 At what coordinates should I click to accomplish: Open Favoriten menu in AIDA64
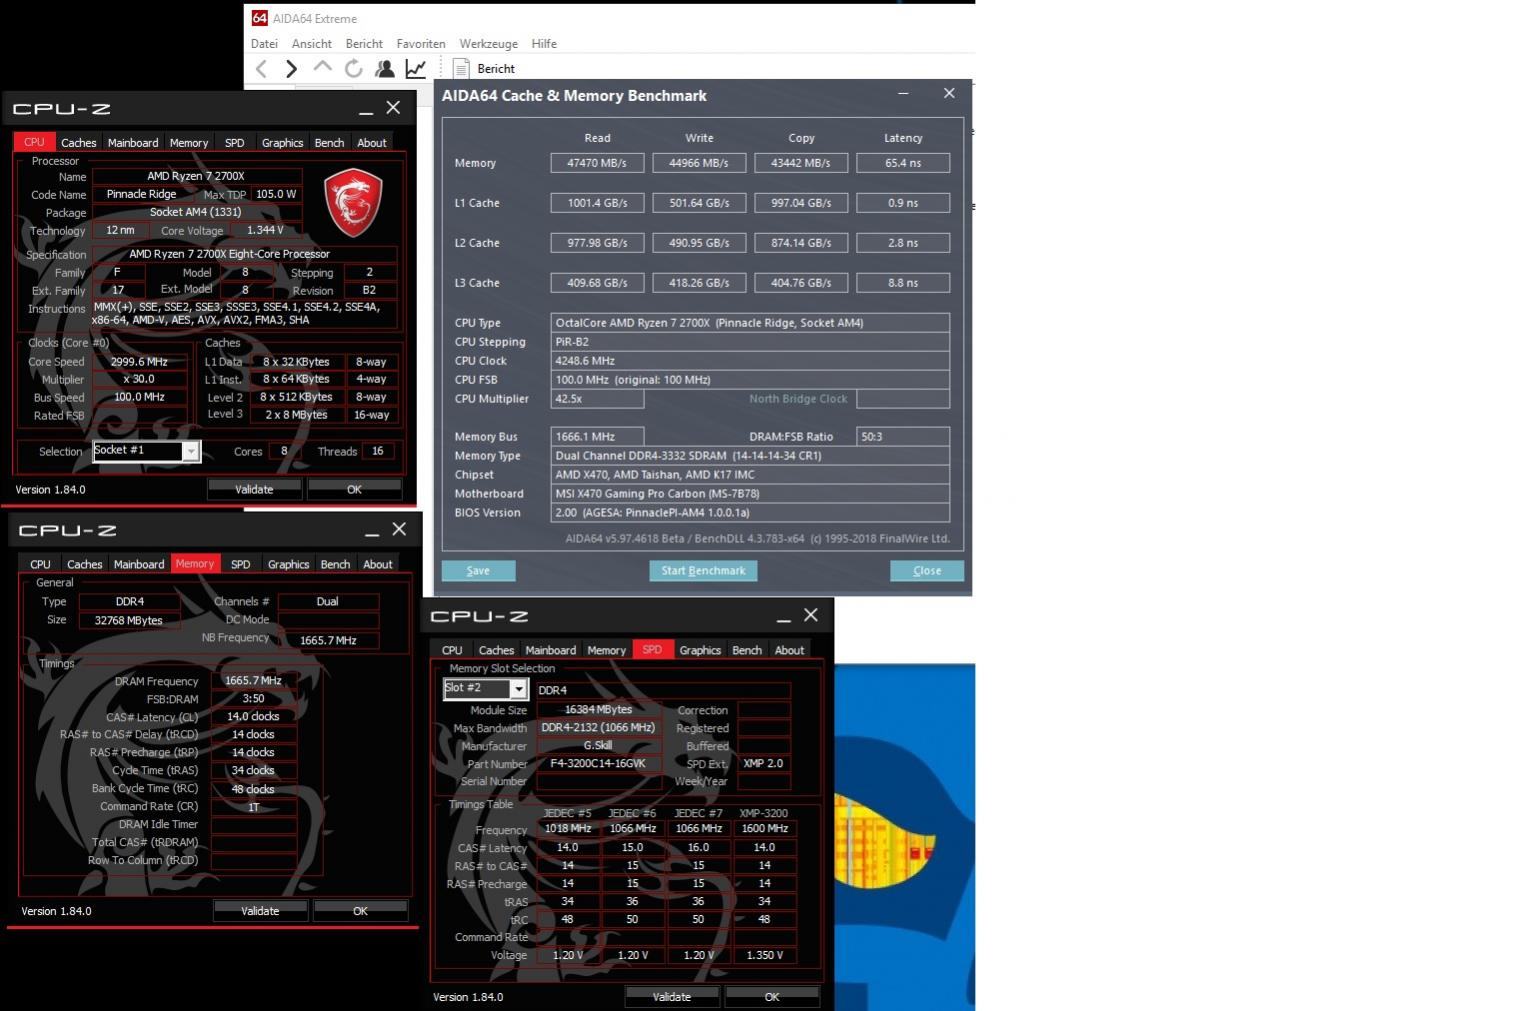[421, 44]
